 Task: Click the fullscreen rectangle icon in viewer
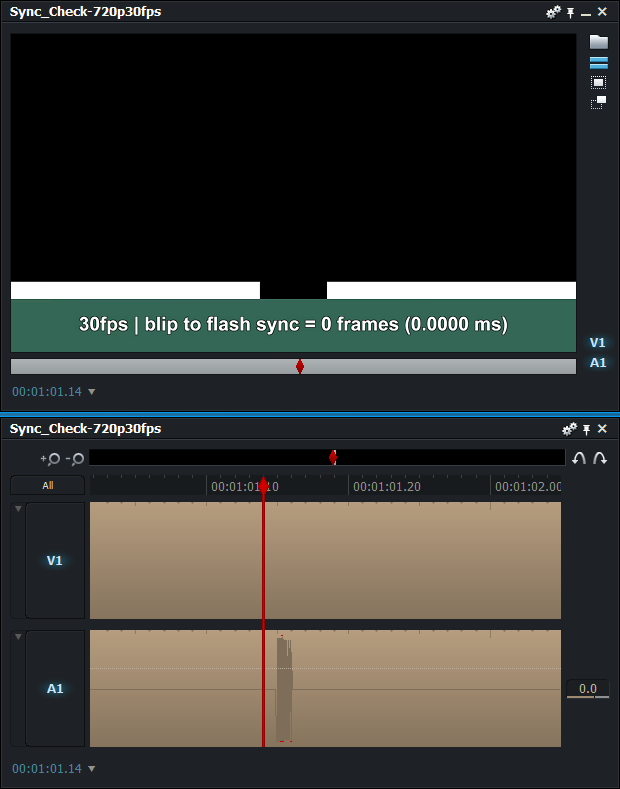pos(598,82)
